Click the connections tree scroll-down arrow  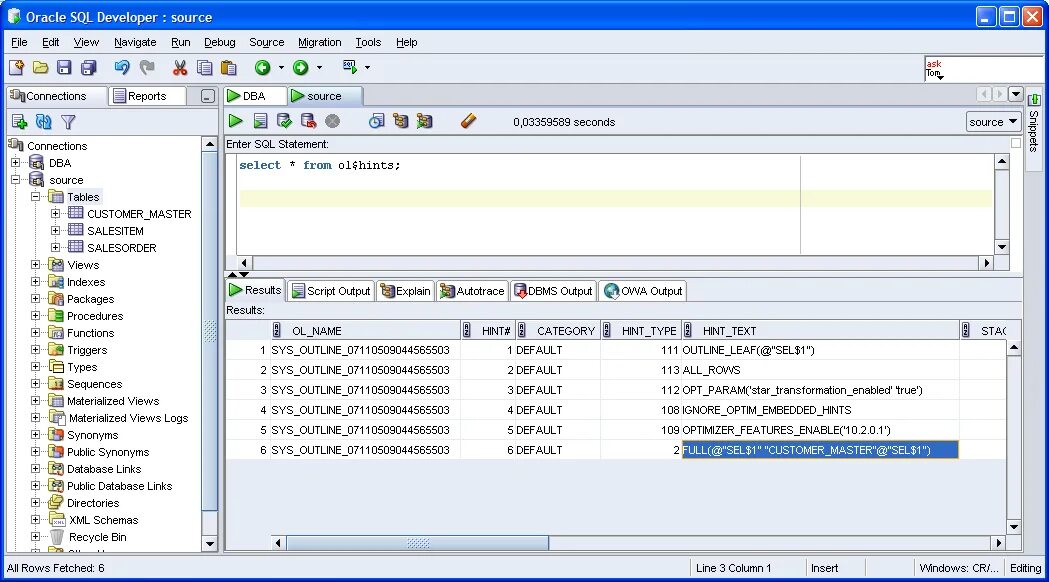point(209,544)
